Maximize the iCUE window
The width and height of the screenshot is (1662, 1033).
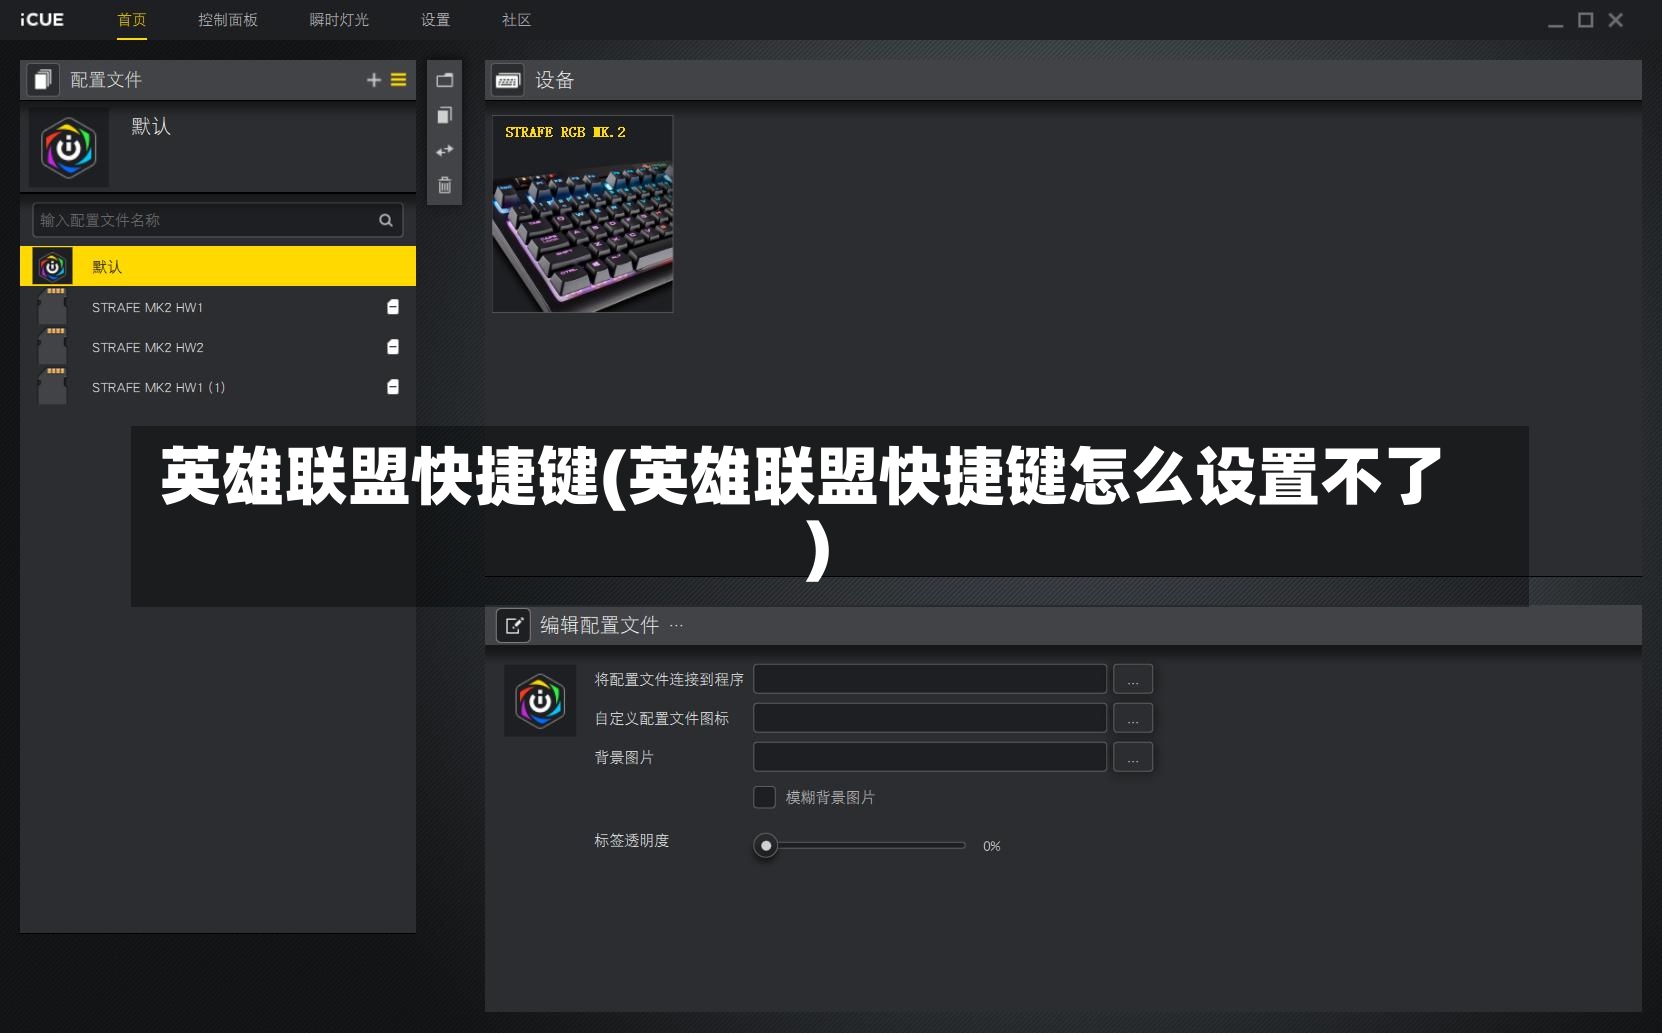(x=1586, y=20)
